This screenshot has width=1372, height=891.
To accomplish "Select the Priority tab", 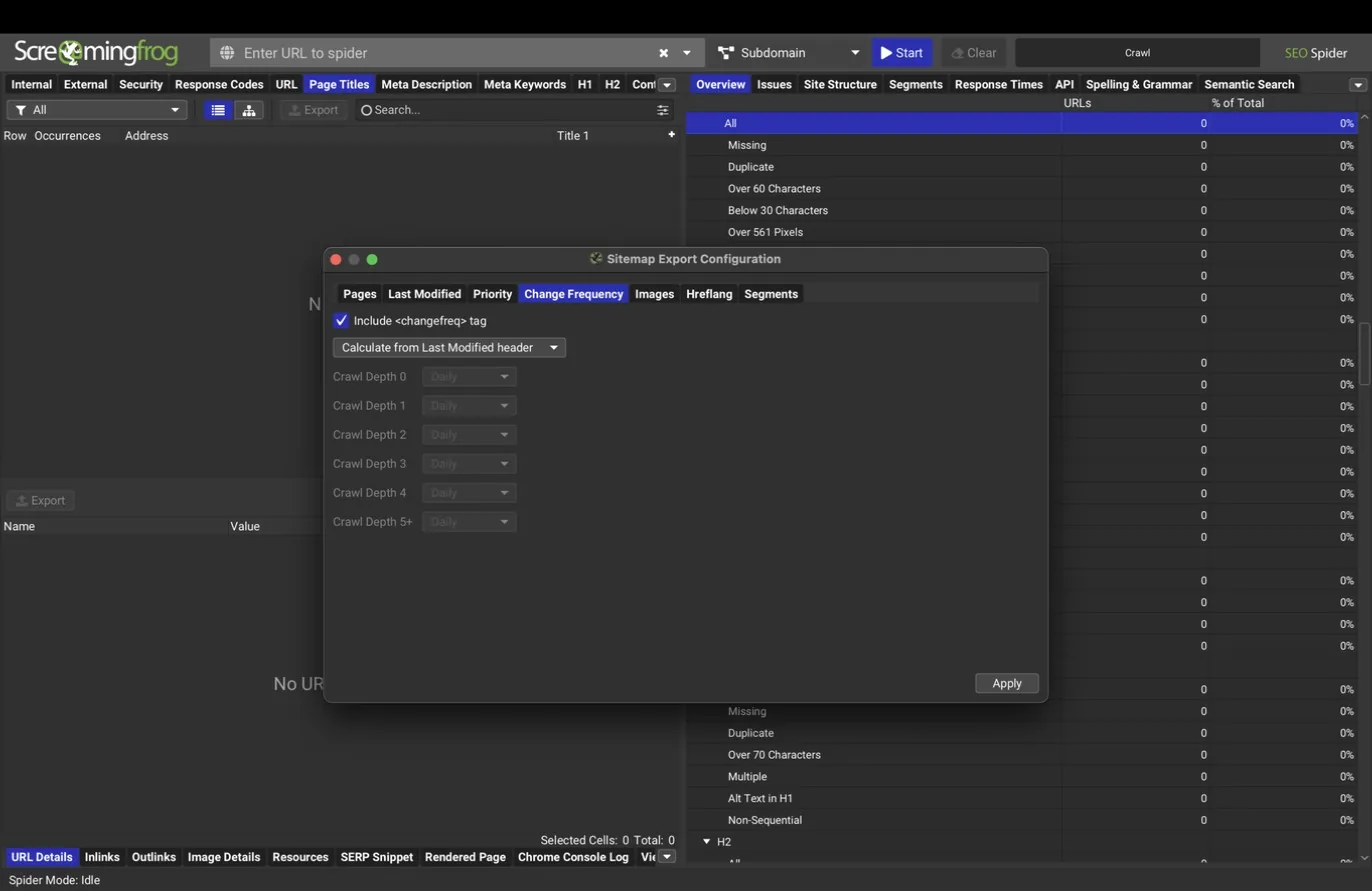I will tap(492, 294).
